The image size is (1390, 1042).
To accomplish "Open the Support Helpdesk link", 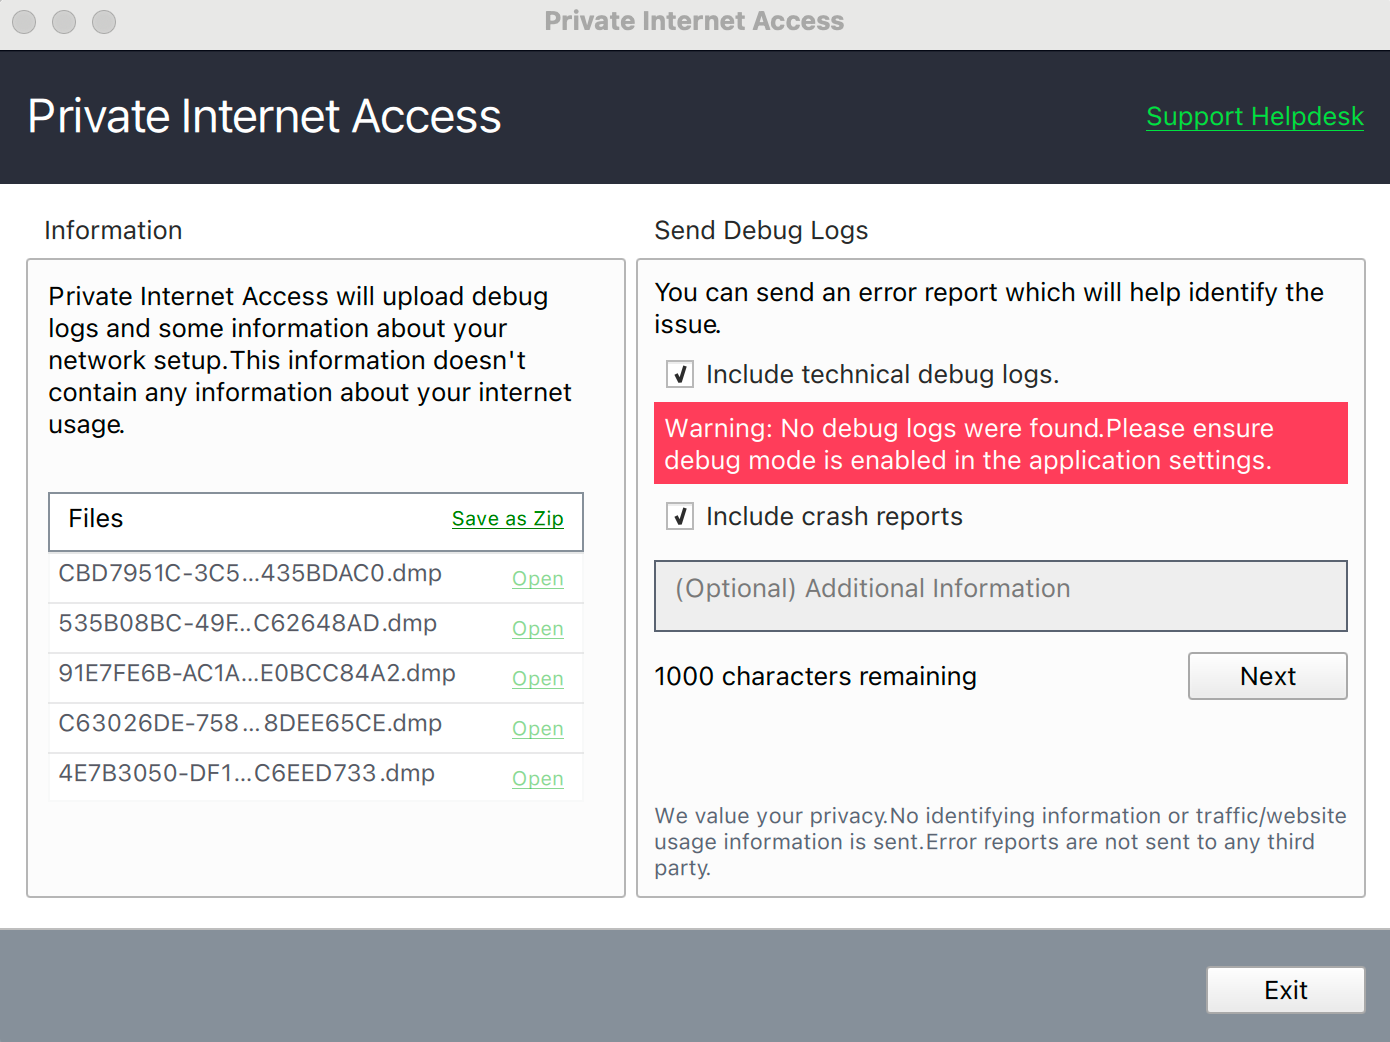I will (x=1255, y=117).
